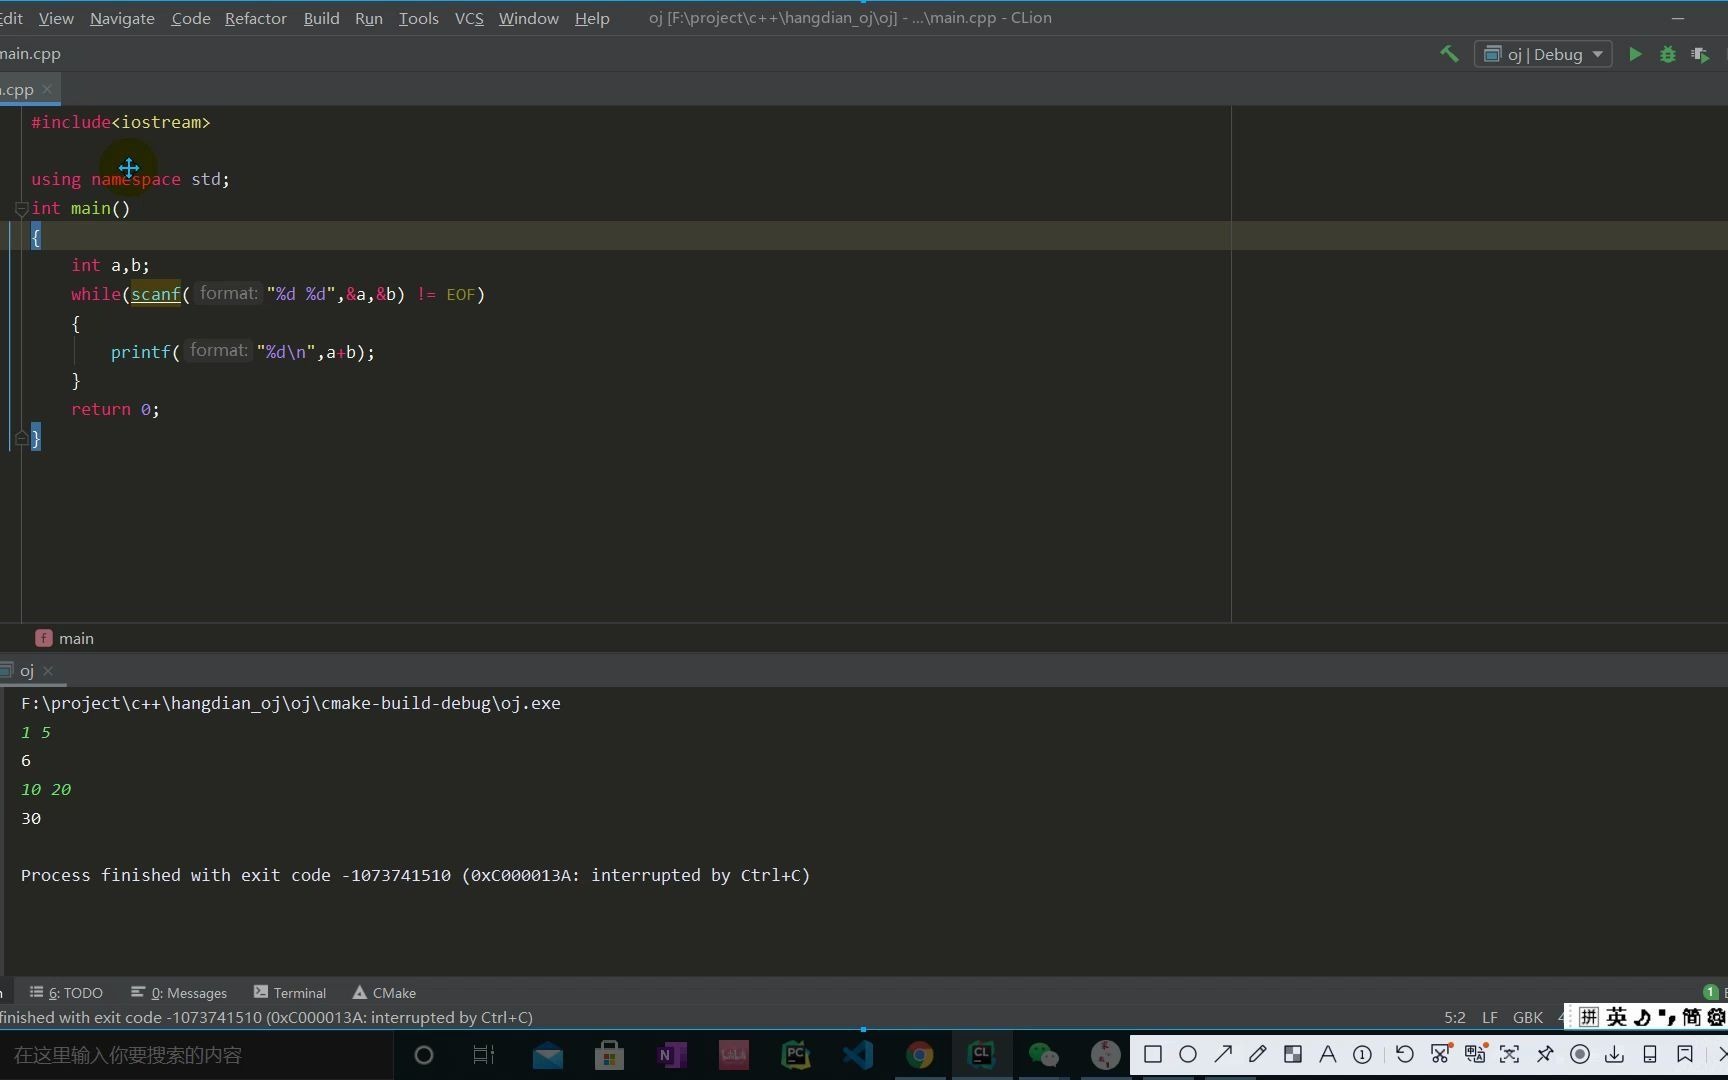
Task: Open PyCharm from the taskbar
Action: tap(795, 1055)
